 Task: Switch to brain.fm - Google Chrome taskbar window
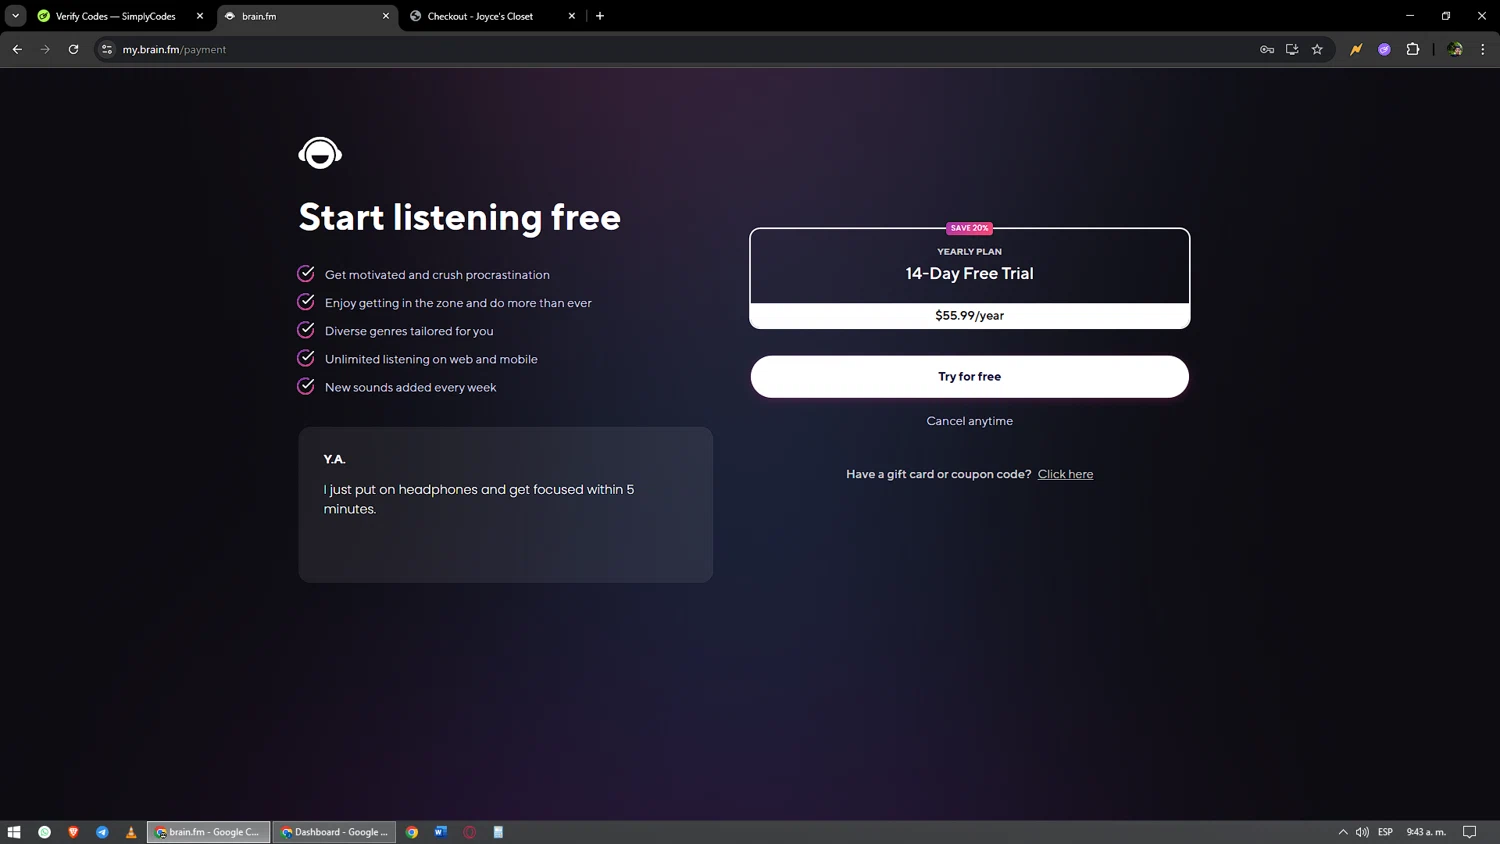(209, 832)
